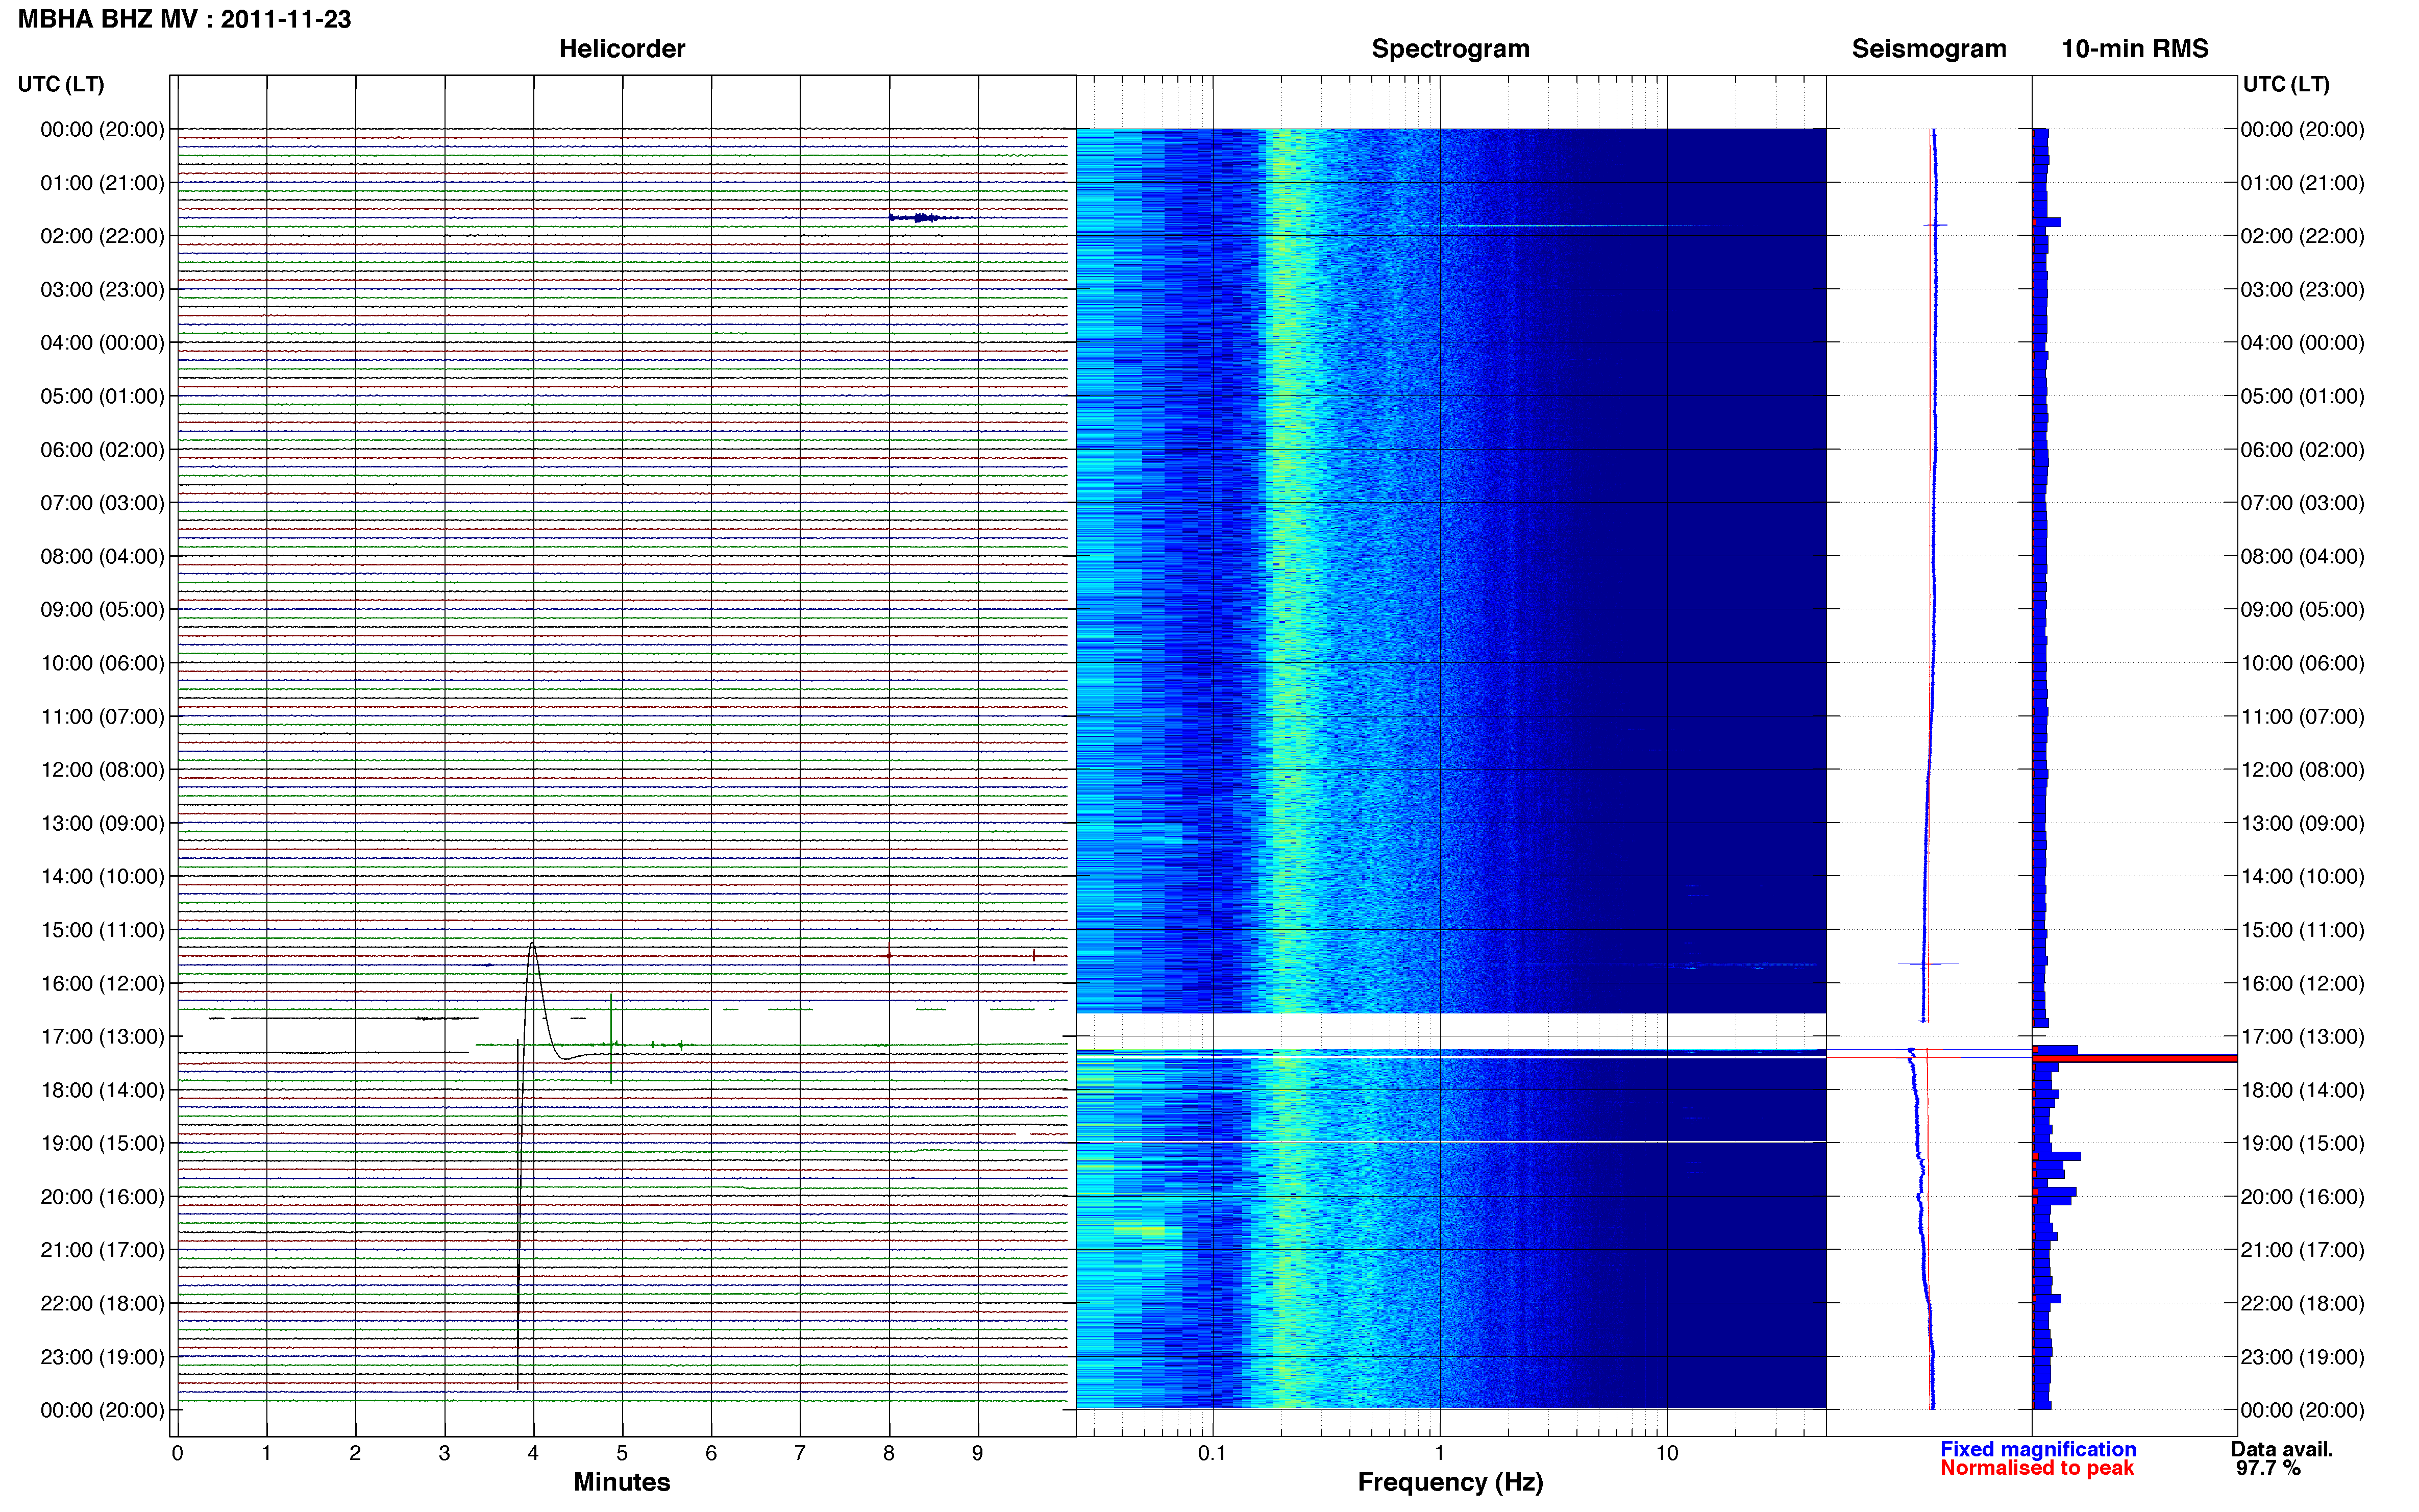Click '14:00 (10:00)' on the helicorder time axis
This screenshot has height=1512, width=2419.
tap(102, 876)
